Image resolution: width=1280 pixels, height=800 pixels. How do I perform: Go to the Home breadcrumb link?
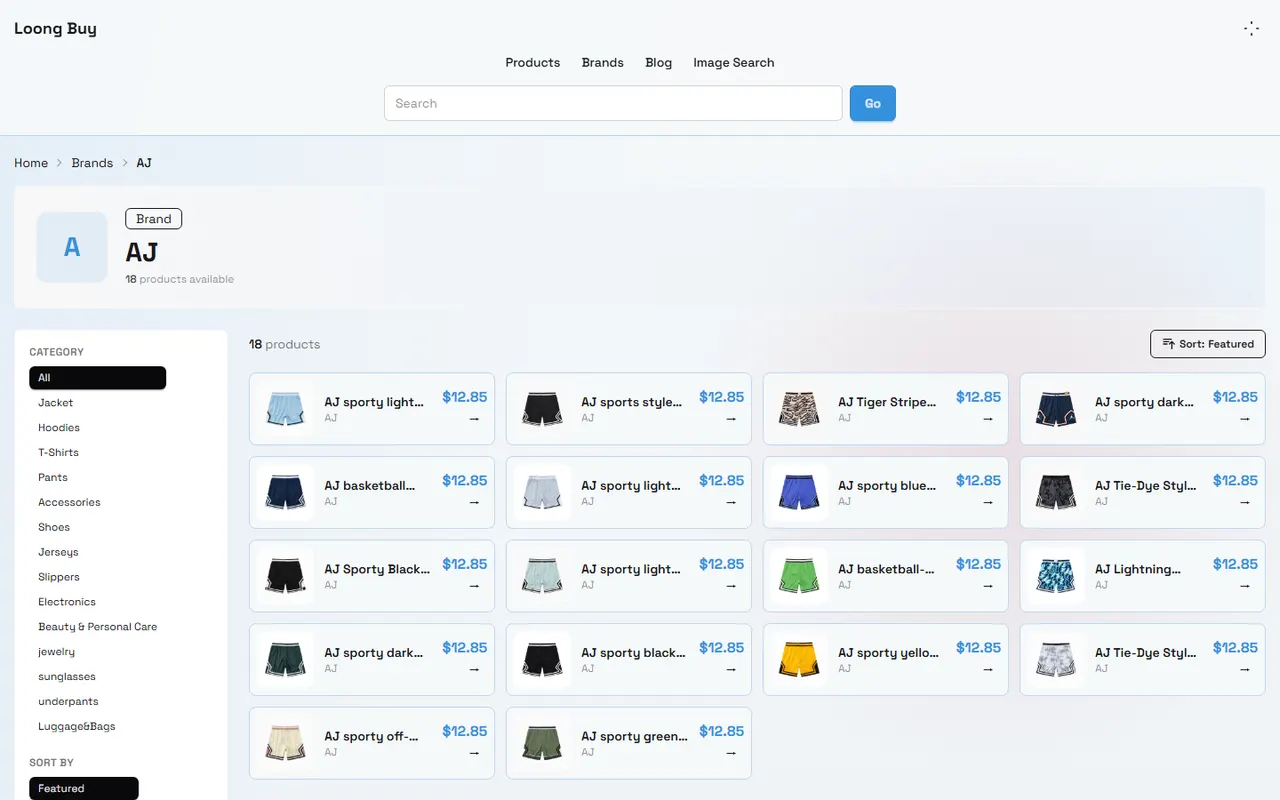[x=31, y=163]
